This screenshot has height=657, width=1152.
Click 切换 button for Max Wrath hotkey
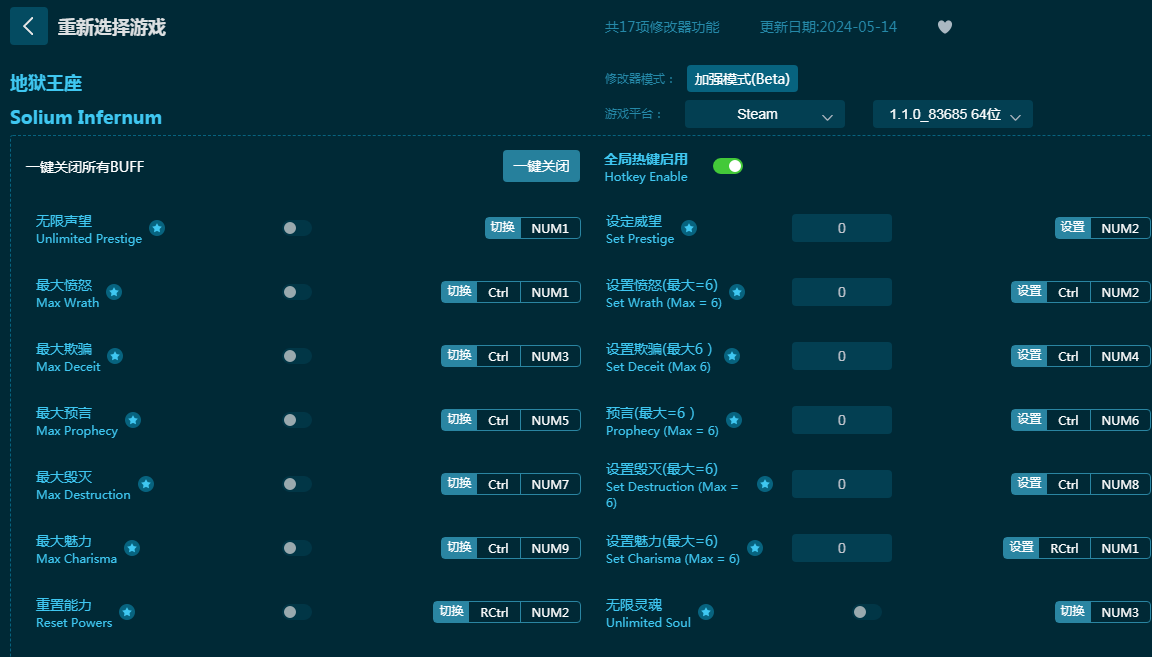click(459, 292)
